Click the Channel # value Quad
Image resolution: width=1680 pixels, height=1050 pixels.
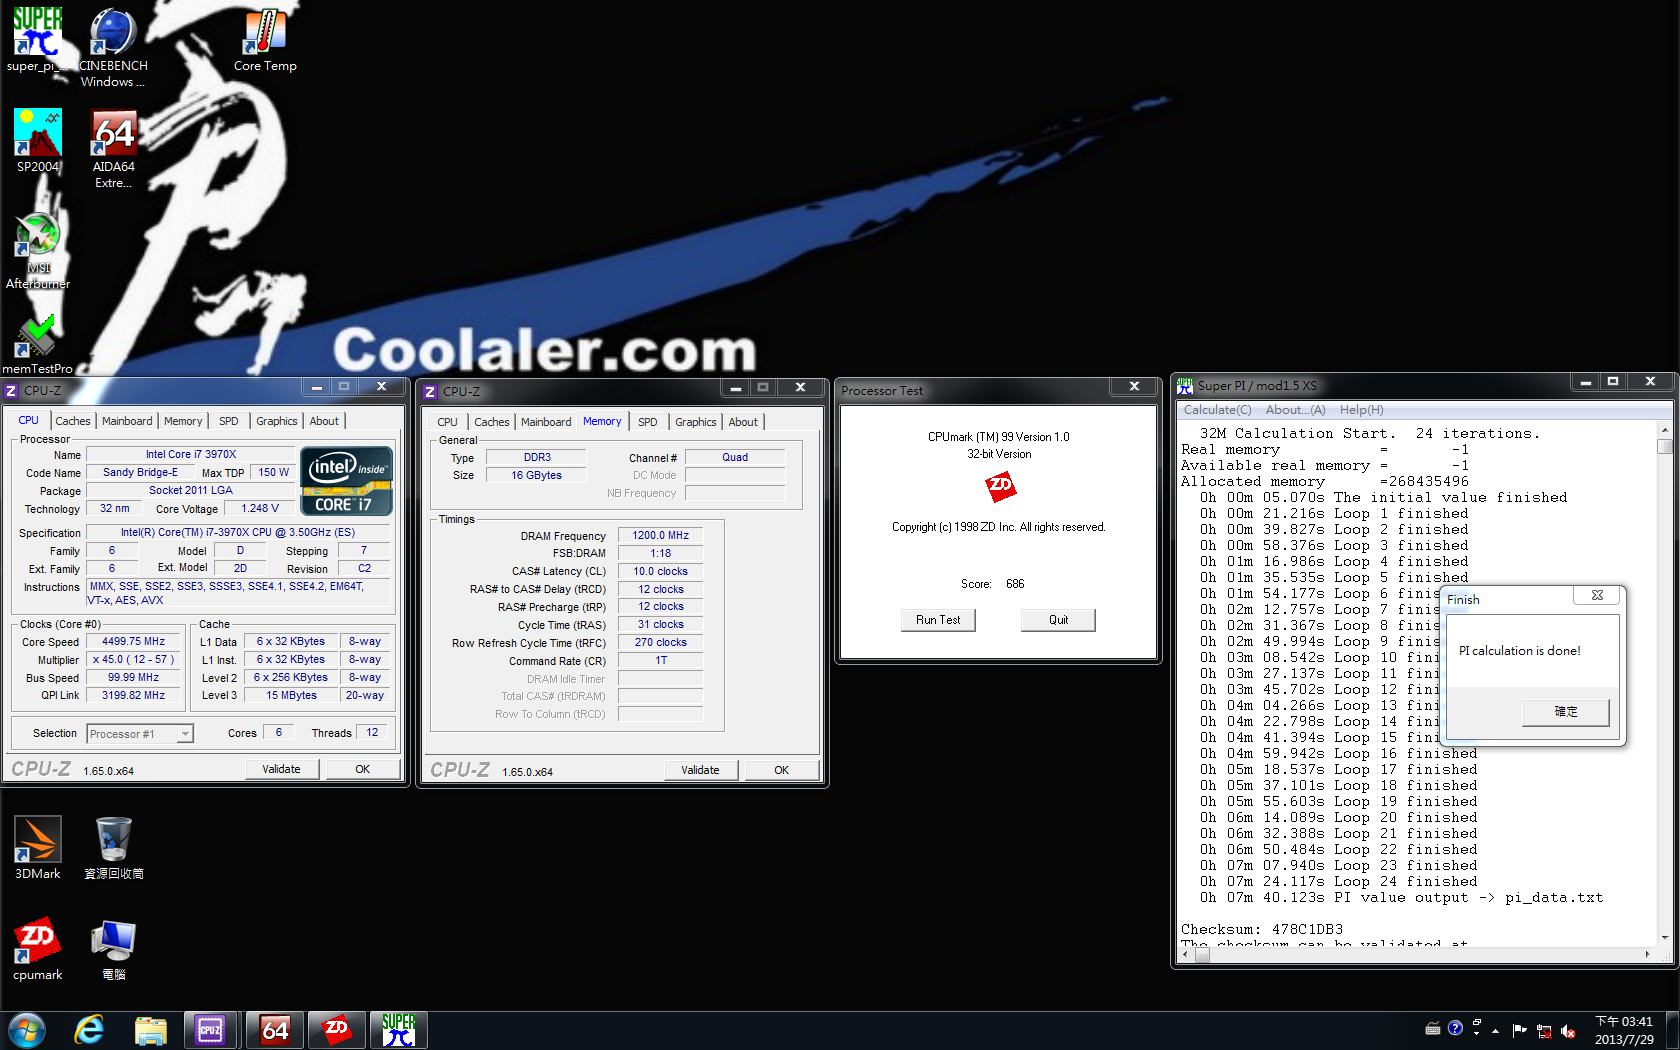click(x=735, y=457)
